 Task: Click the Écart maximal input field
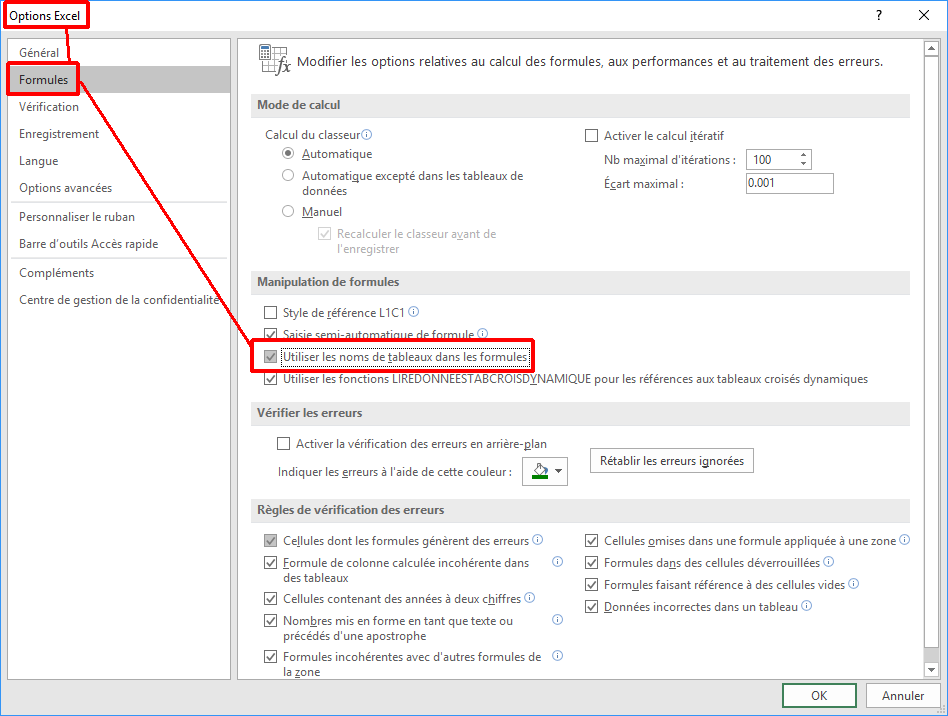[x=790, y=183]
